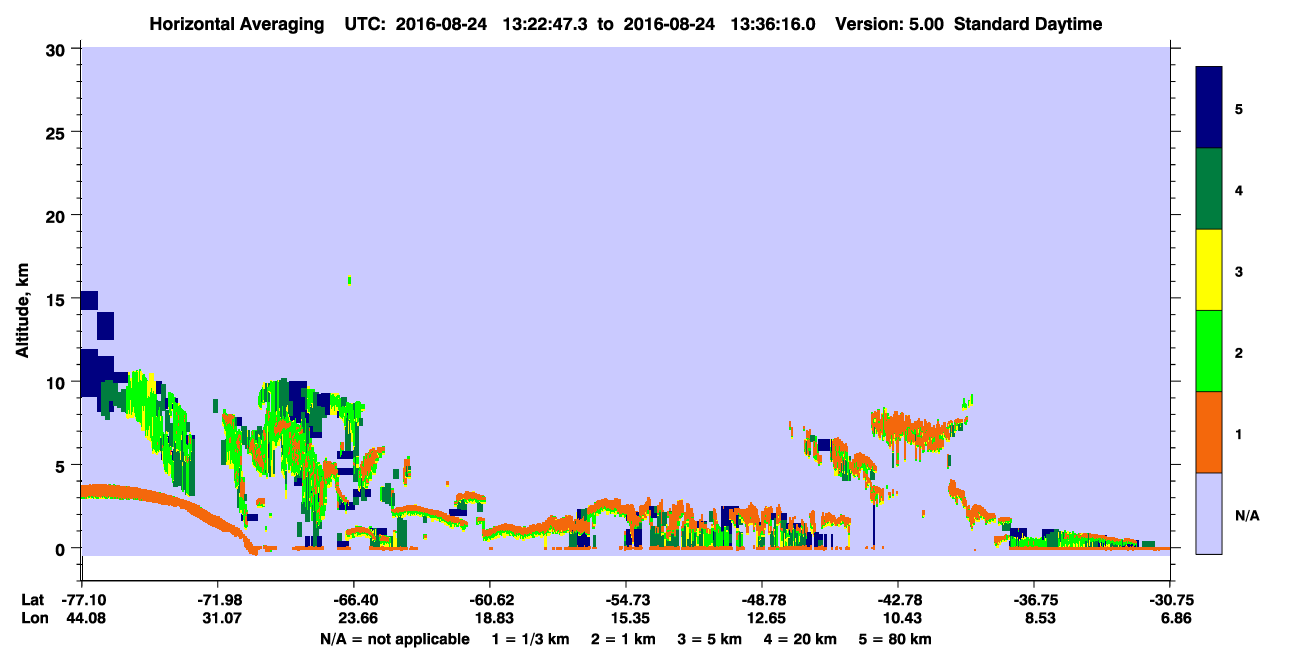Select the bright green level 2 colorbar segment
This screenshot has width=1300, height=667.
[1209, 351]
